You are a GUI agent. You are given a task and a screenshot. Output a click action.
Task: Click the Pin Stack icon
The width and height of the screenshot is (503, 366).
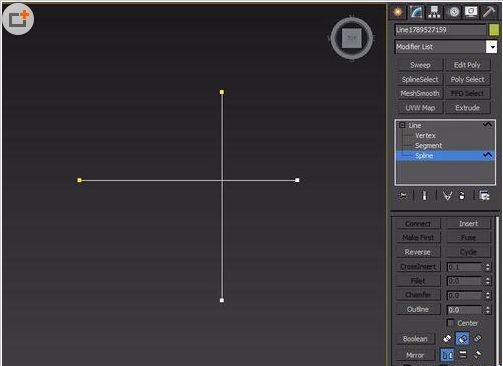(403, 196)
